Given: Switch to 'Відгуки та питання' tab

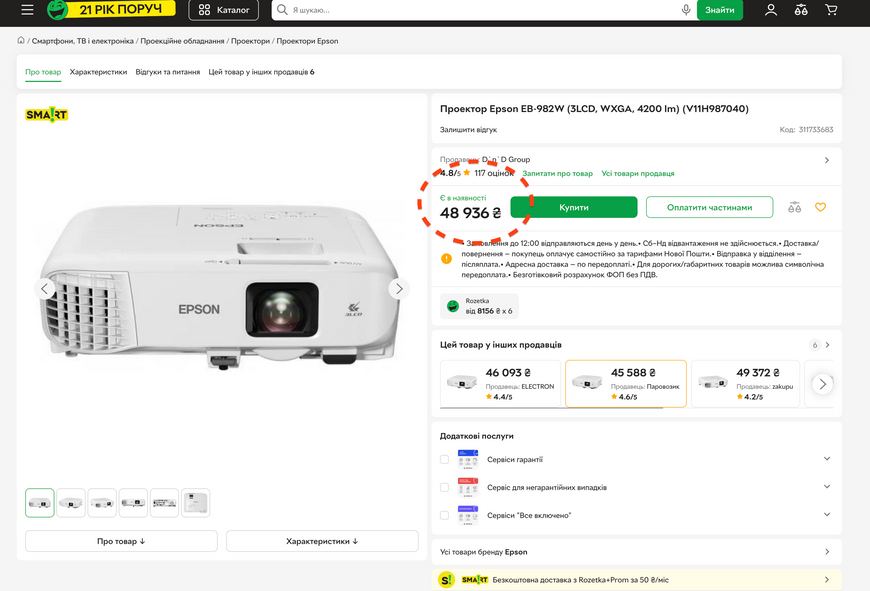Looking at the screenshot, I should 168,72.
